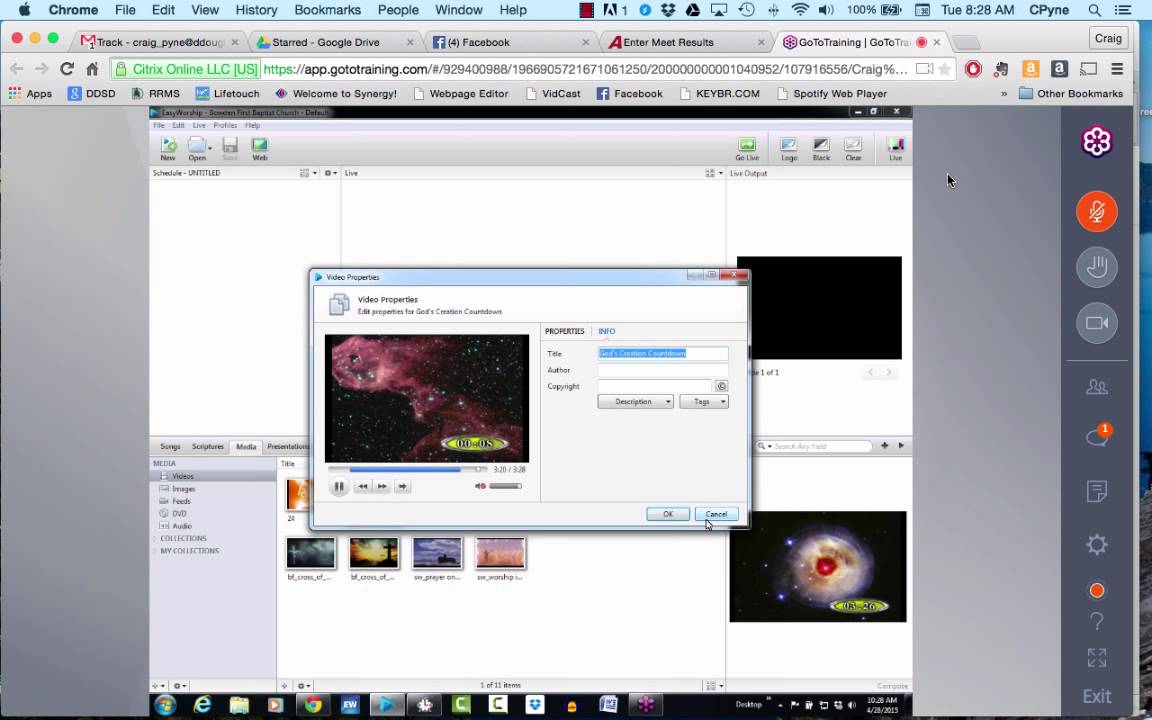
Task: Click OK in Video Properties dialog
Action: pos(668,514)
